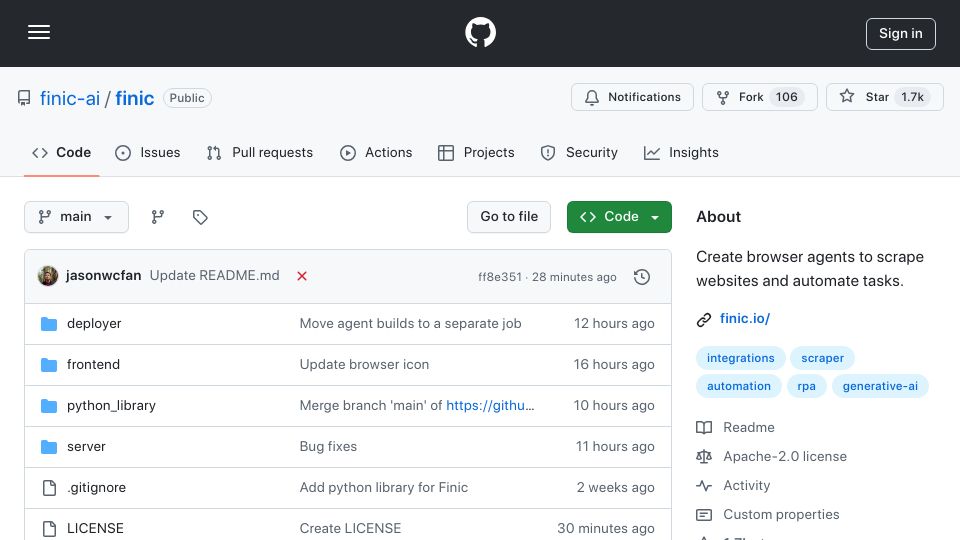
Task: Click the Go to file button
Action: coord(509,217)
